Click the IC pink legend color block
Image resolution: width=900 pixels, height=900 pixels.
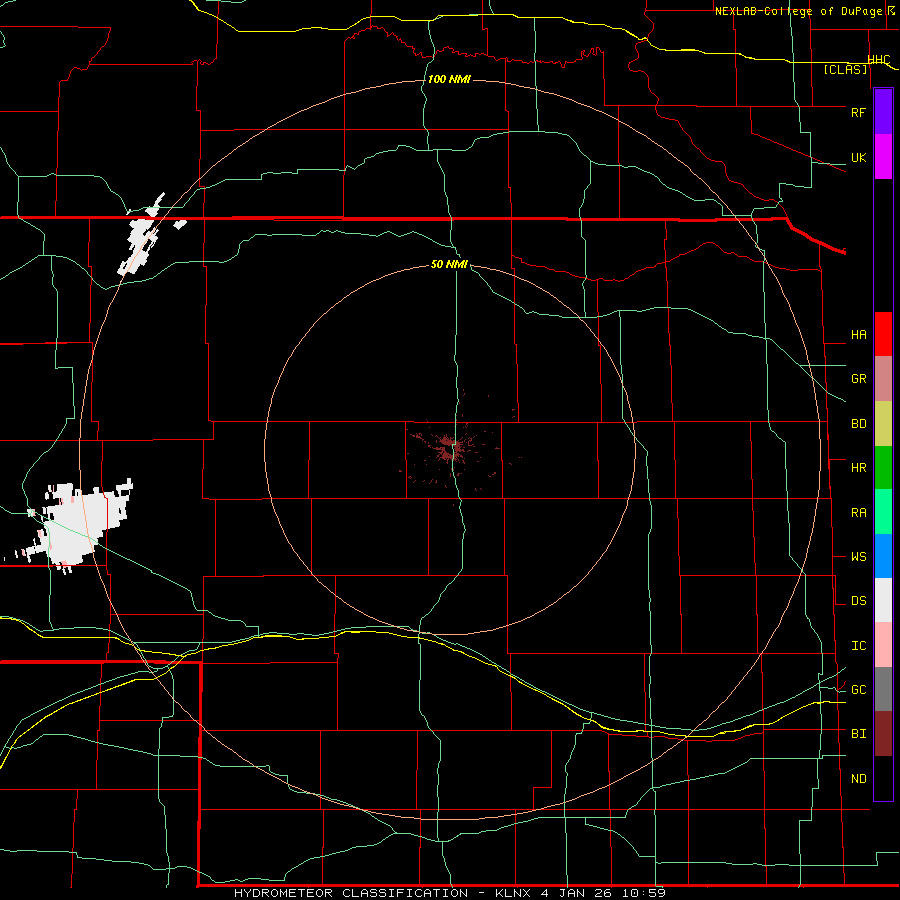click(x=883, y=645)
